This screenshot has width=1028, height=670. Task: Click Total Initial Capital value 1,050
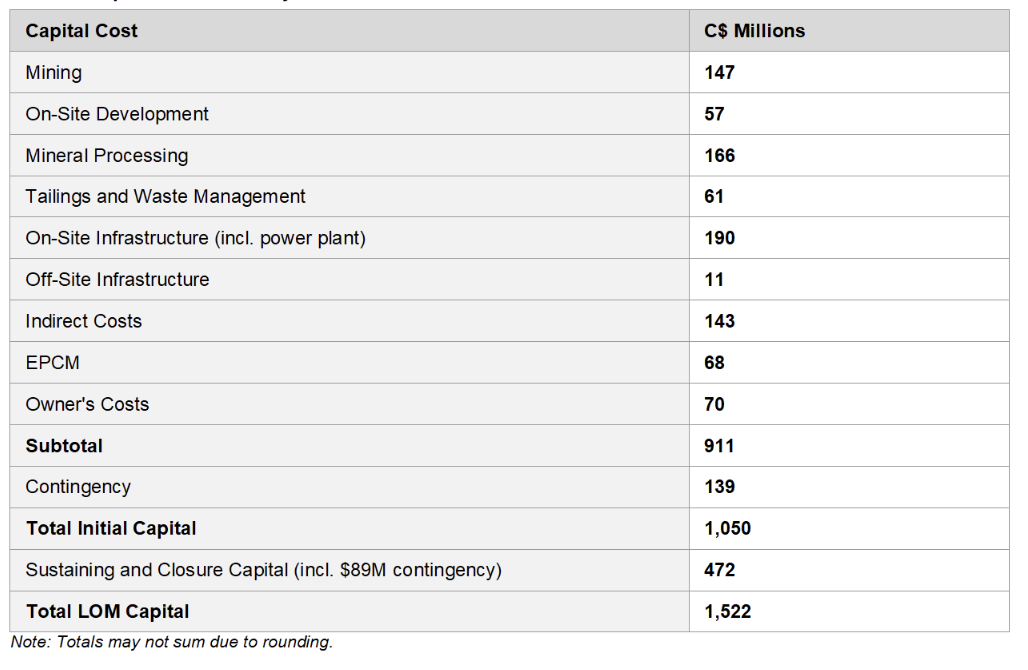(727, 528)
